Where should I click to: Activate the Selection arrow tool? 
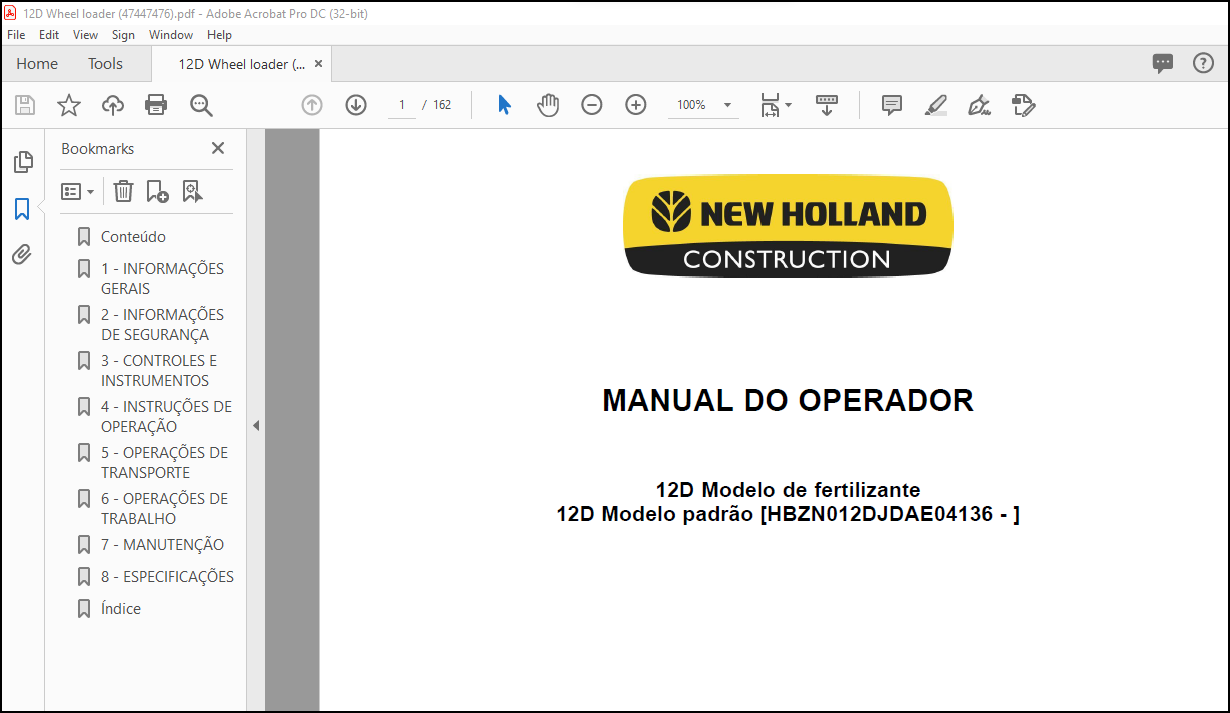pos(504,105)
